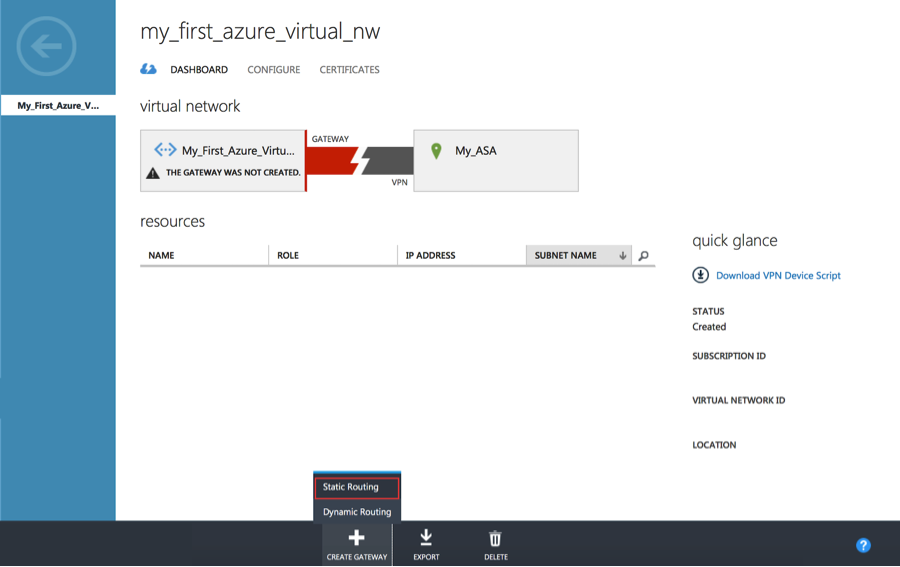Click the Delete label in bottom bar
900x567 pixels.
point(496,557)
